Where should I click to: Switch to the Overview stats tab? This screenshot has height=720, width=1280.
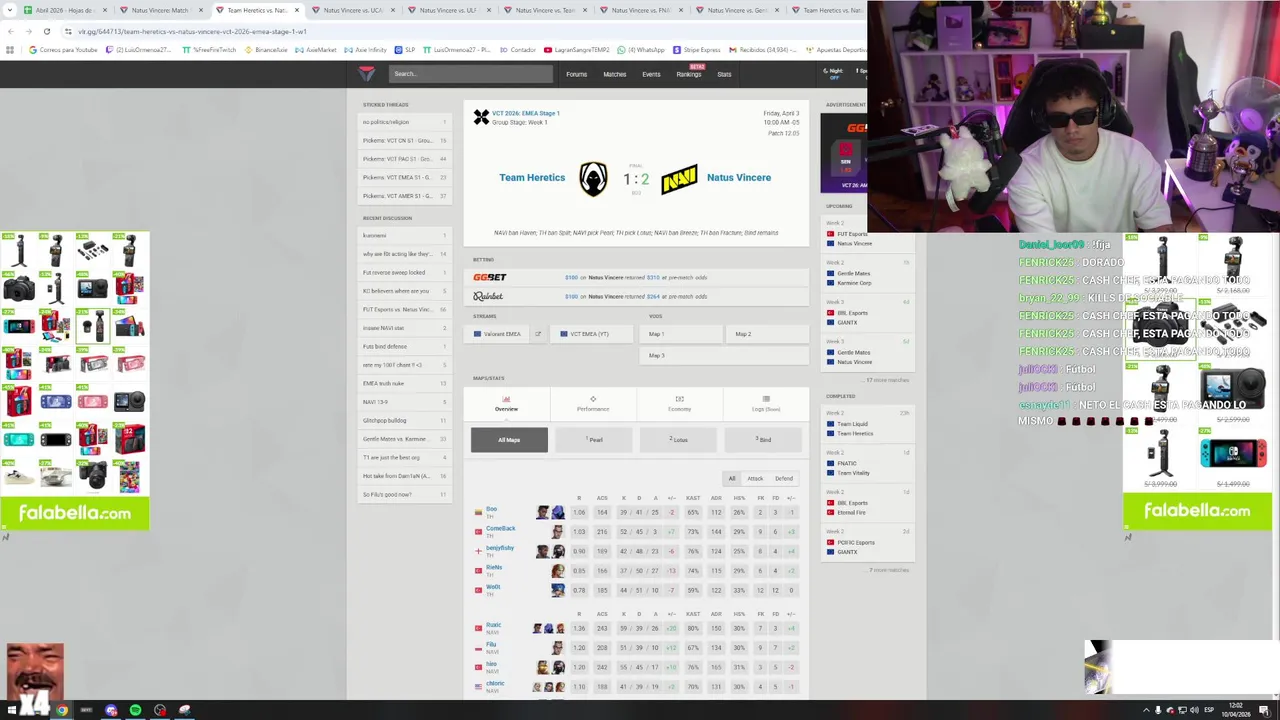(x=506, y=403)
